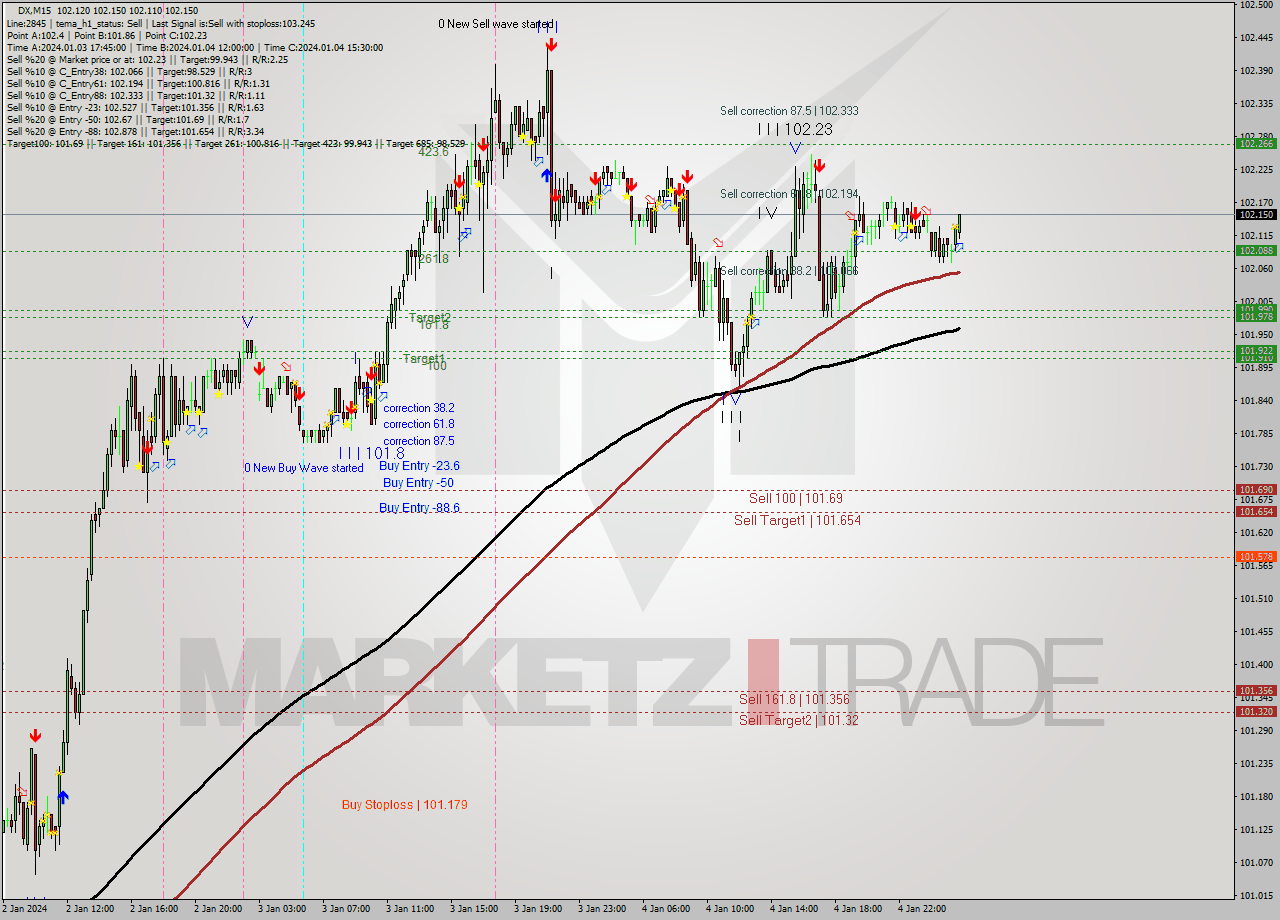Click the red sell arrow at chart peak
1280x920 pixels.
pos(551,45)
